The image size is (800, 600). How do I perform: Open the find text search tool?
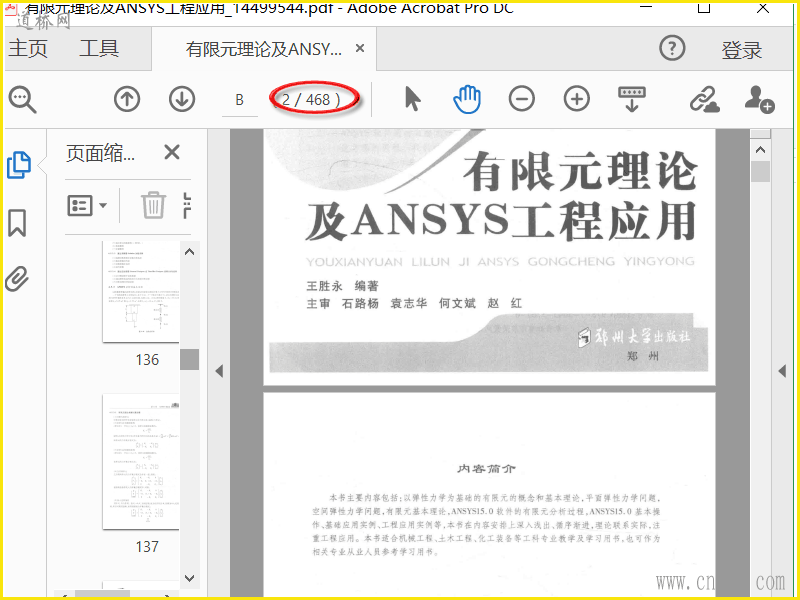(x=22, y=99)
